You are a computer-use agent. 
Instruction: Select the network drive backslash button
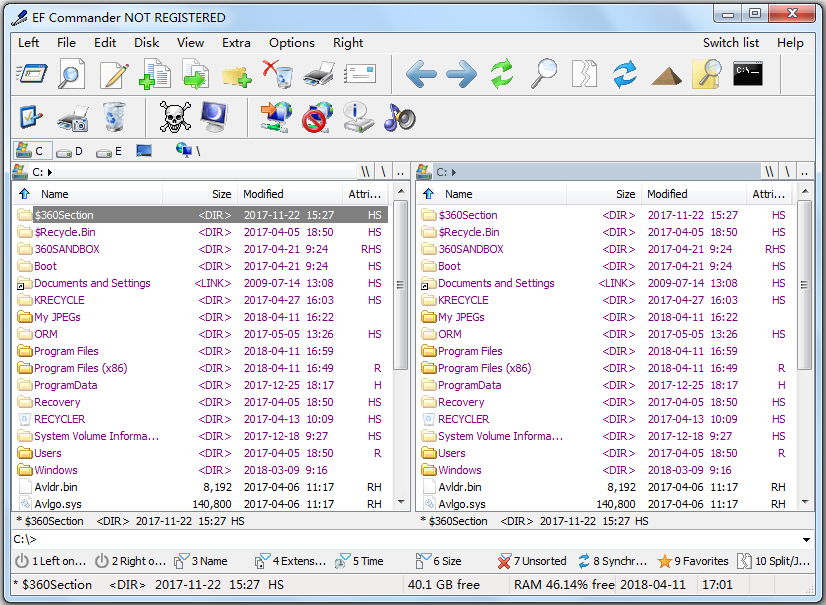[x=188, y=151]
